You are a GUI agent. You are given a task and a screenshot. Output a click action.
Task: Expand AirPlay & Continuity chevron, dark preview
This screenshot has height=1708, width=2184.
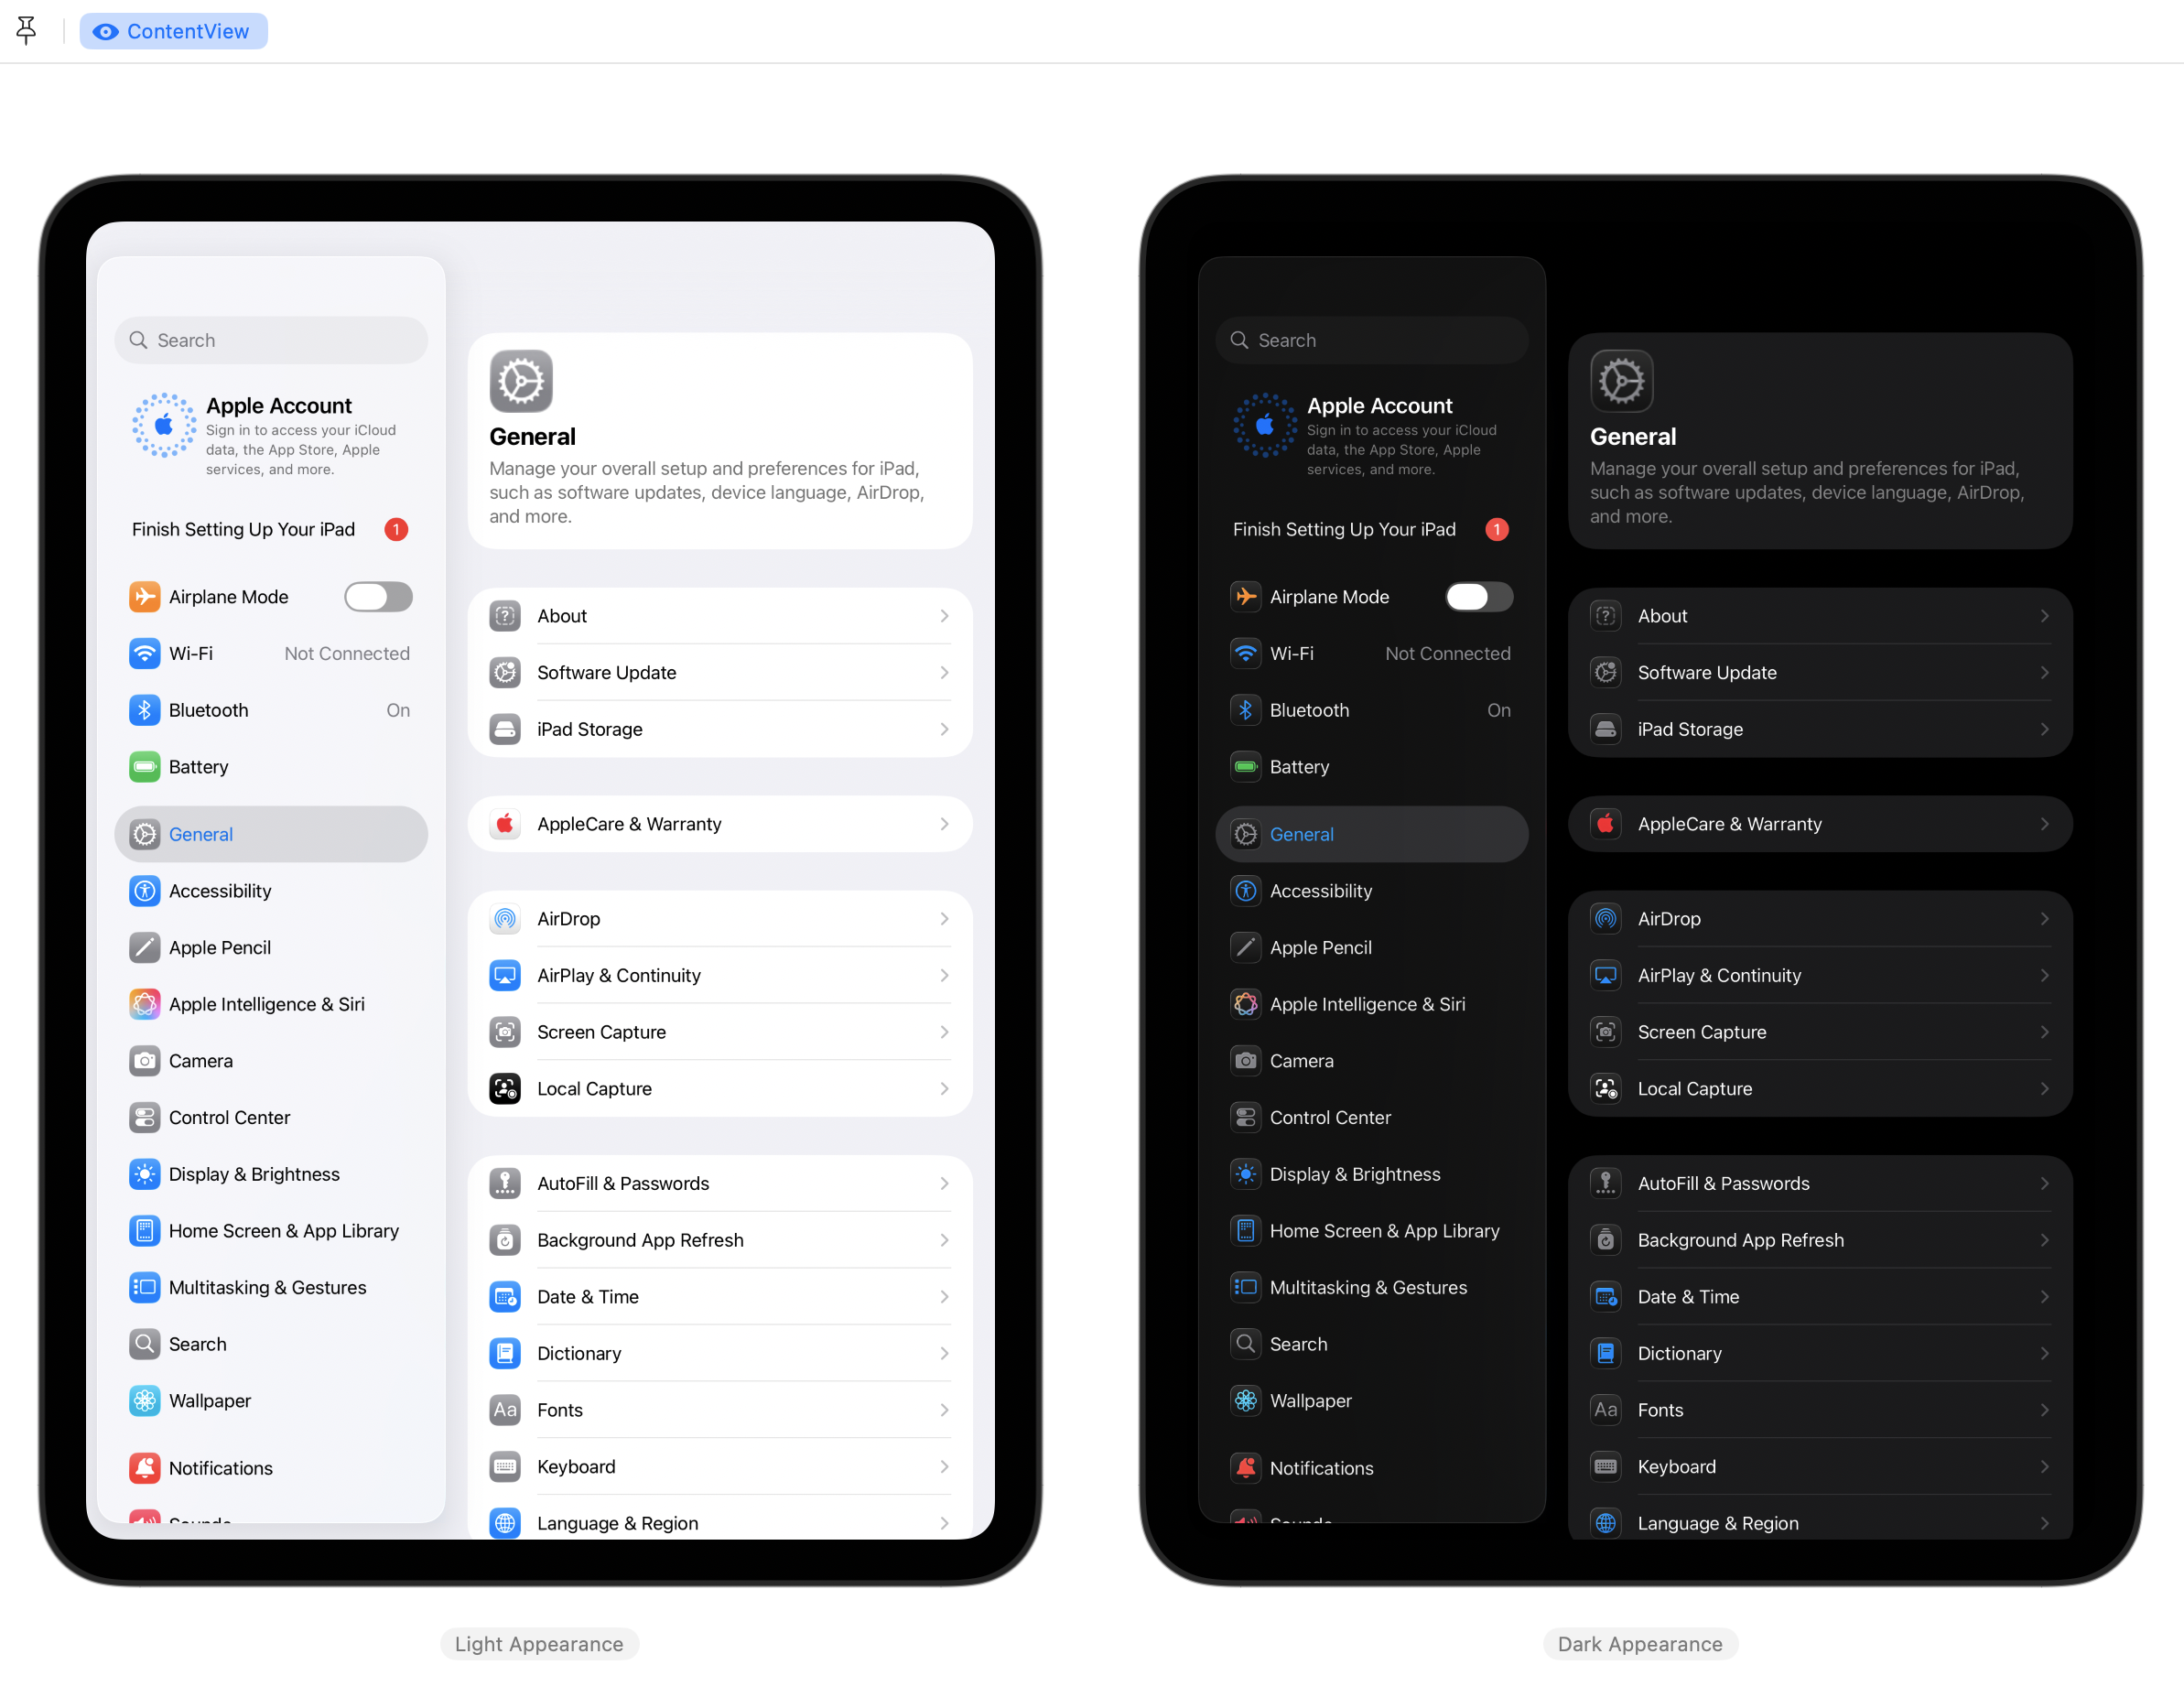[2045, 975]
